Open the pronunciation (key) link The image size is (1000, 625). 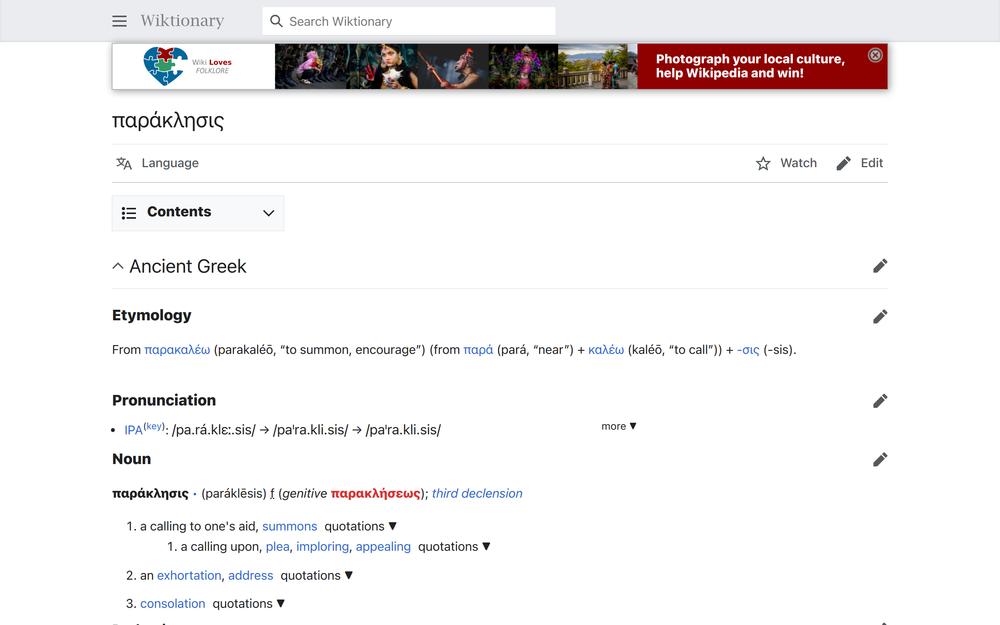pos(154,427)
